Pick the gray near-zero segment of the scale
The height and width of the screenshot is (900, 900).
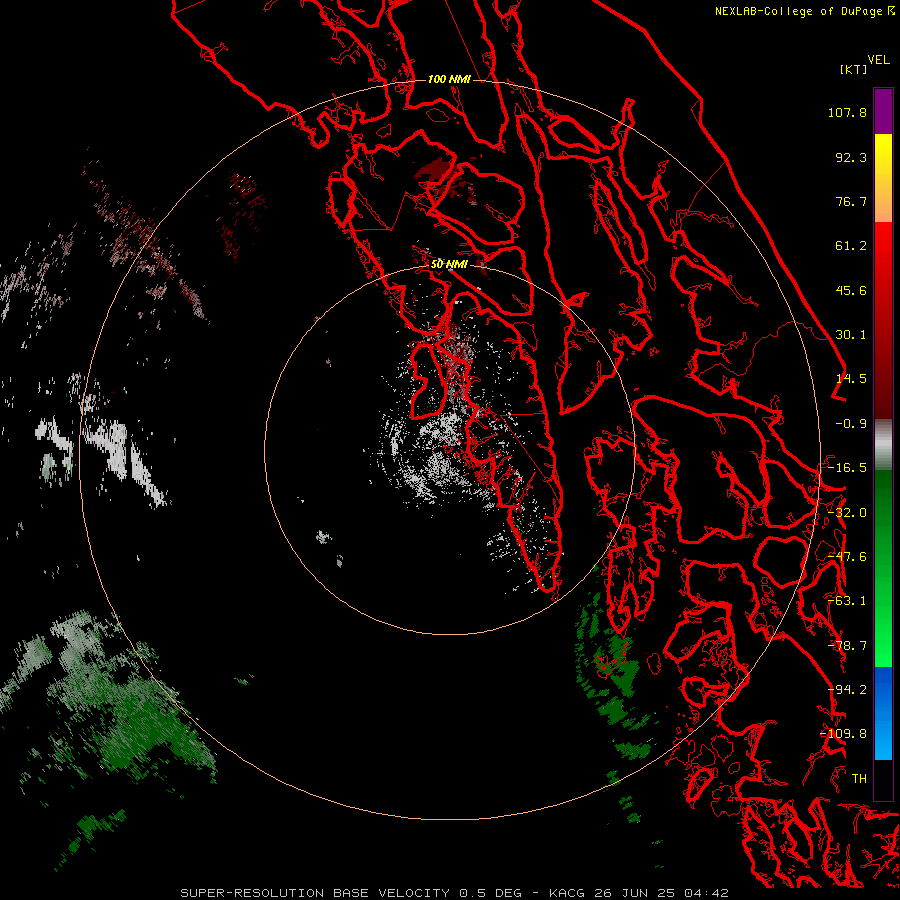click(883, 445)
